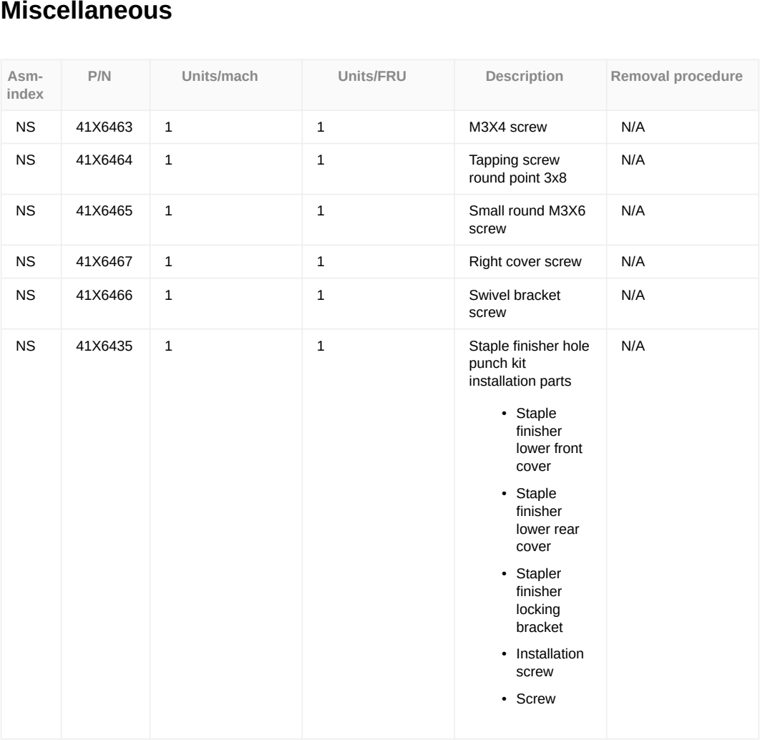Select part number 41X6464
The image size is (760, 740).
(104, 160)
